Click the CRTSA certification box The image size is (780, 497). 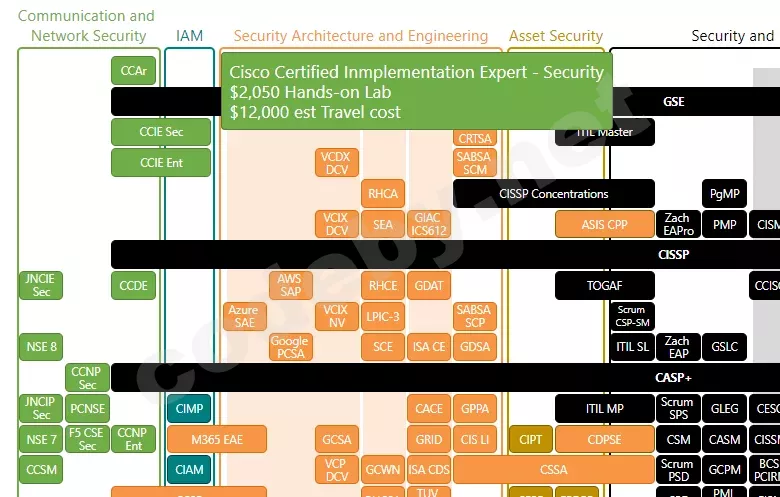point(475,138)
